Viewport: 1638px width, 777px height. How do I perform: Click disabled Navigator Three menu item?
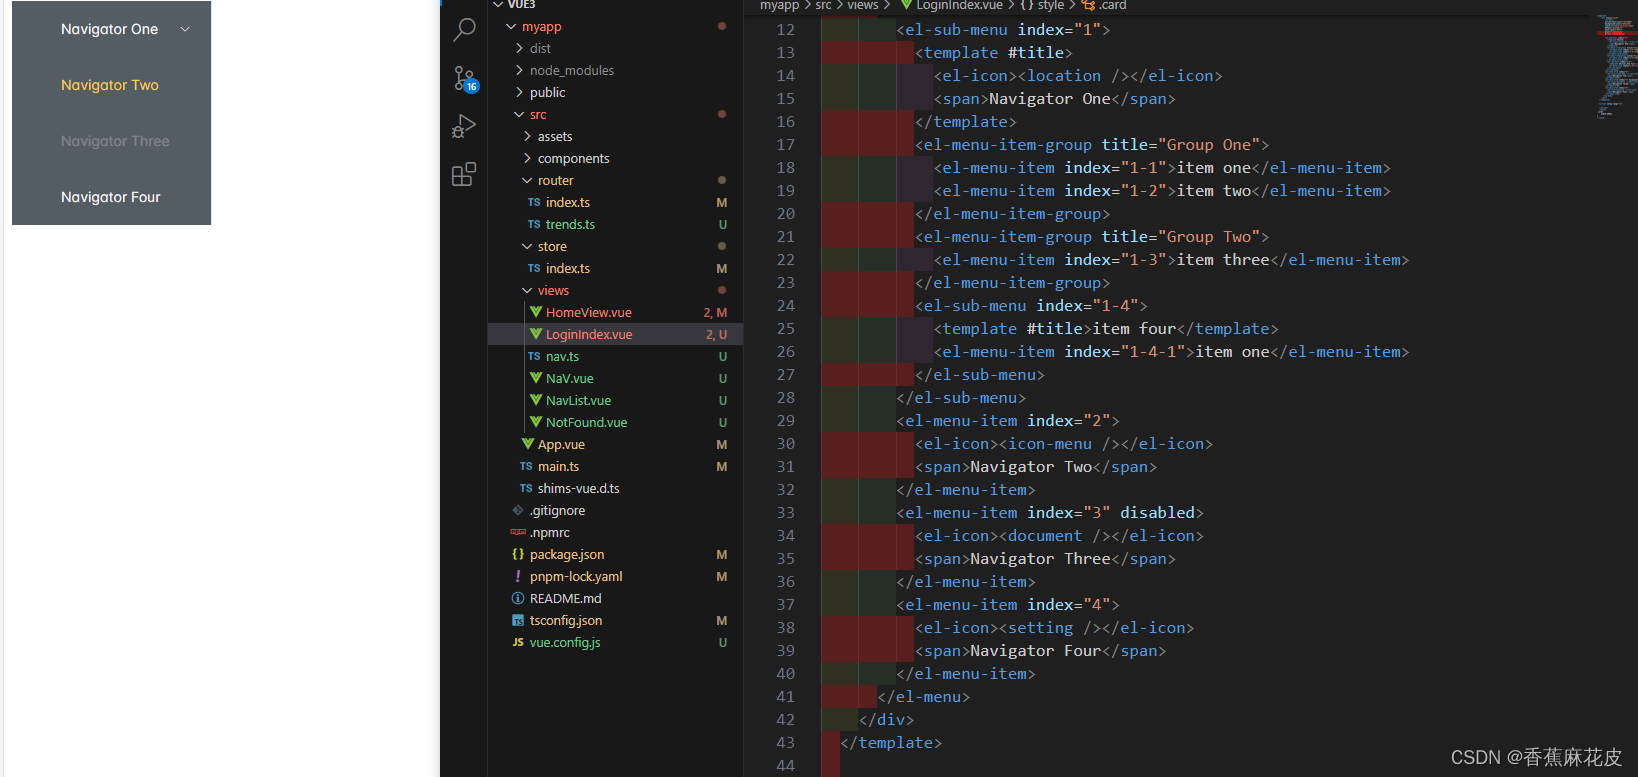click(111, 141)
